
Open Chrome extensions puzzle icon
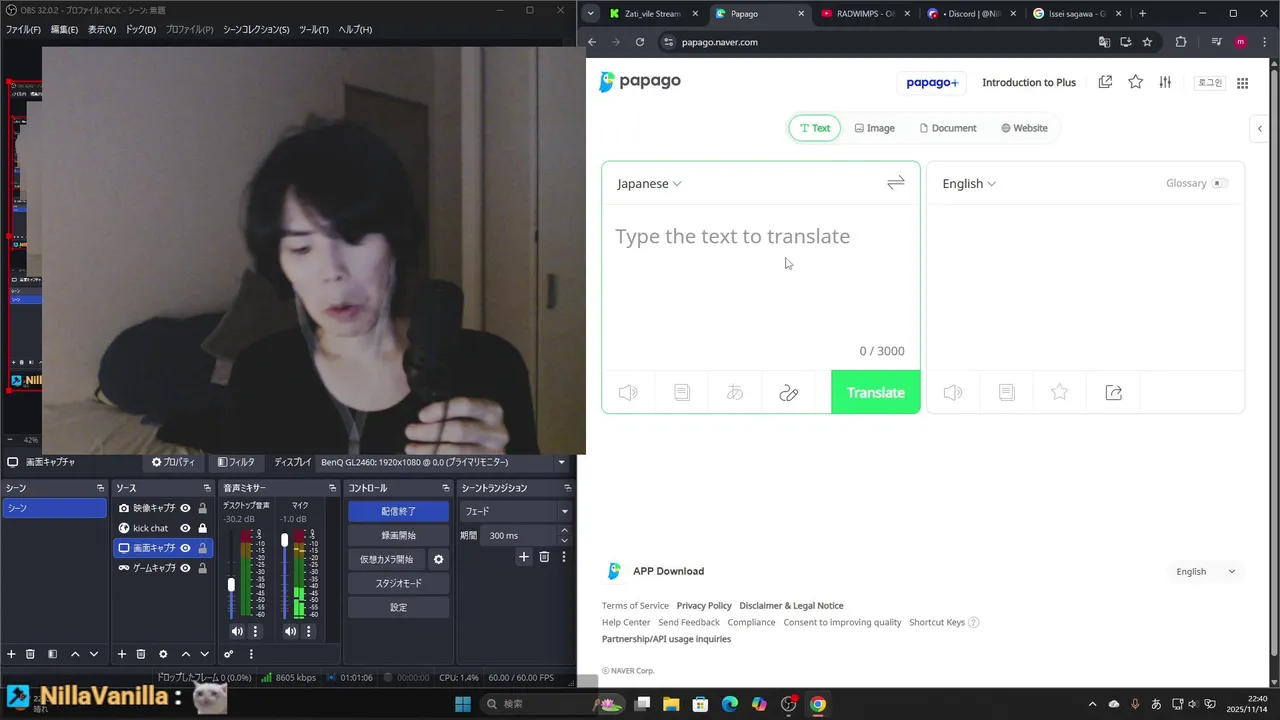[x=1181, y=42]
